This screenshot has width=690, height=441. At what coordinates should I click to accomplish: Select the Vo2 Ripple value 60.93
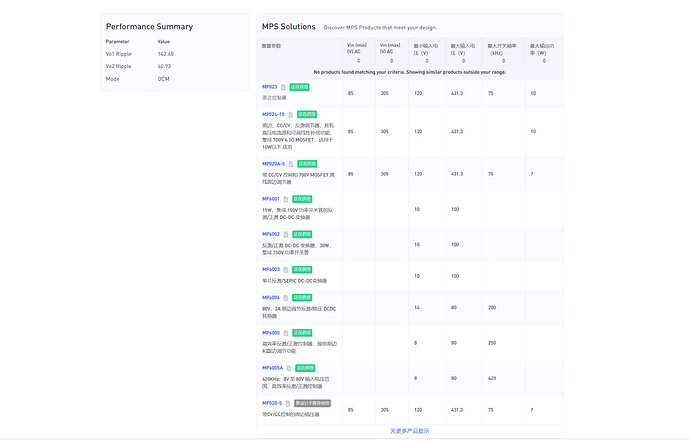point(165,66)
